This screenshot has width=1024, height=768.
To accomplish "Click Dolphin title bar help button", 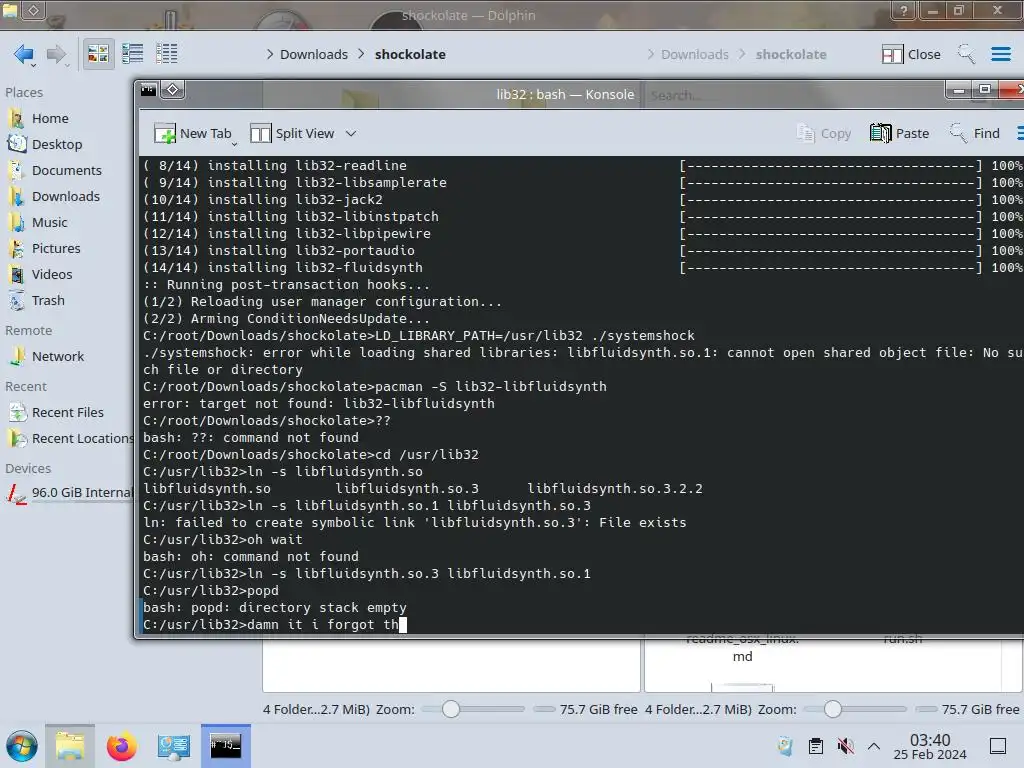I will [x=904, y=10].
